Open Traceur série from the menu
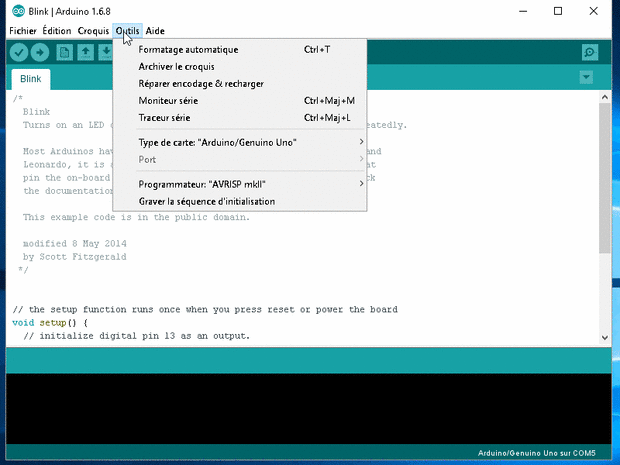This screenshot has height=465, width=620. click(240, 117)
